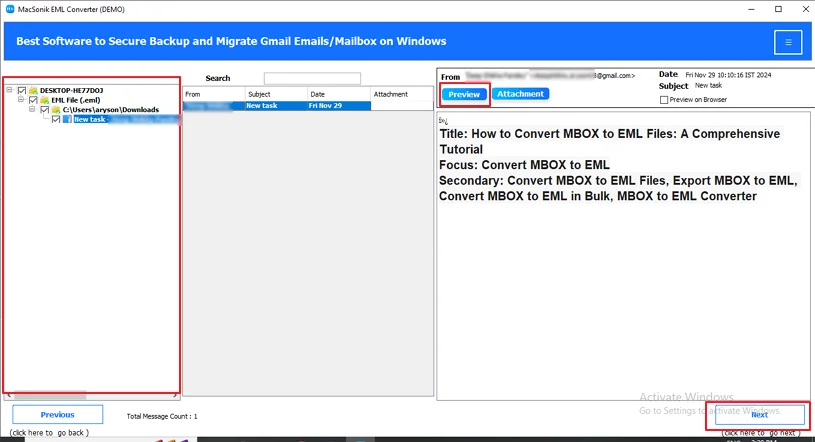Sort the list by Subject column header
815x442 pixels.
277,94
